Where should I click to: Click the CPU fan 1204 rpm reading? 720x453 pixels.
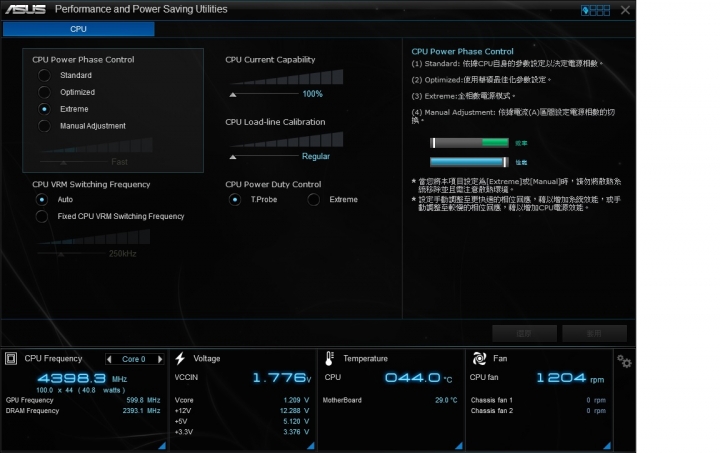pyautogui.click(x=570, y=378)
